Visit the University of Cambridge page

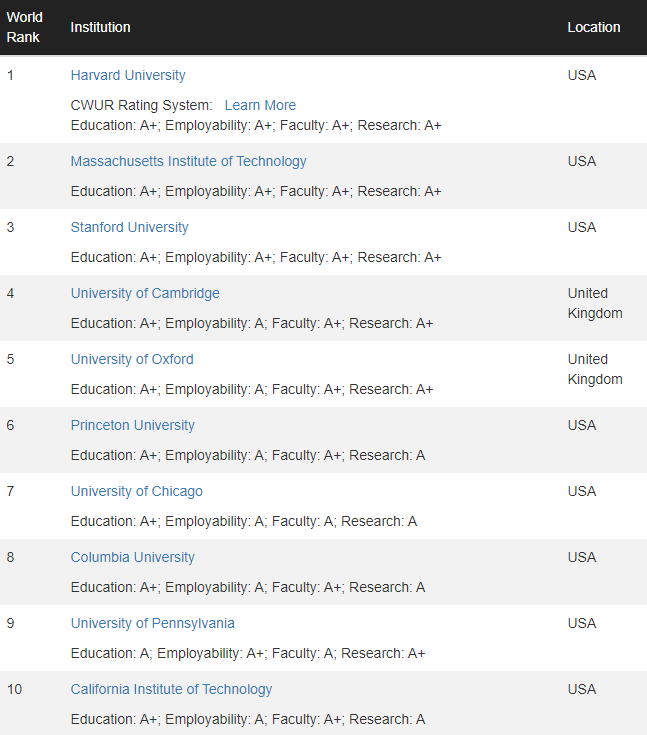click(x=145, y=293)
